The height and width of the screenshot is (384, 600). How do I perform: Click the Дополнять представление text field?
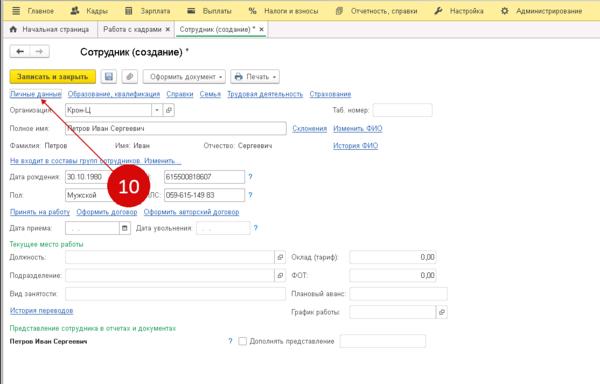coord(383,341)
